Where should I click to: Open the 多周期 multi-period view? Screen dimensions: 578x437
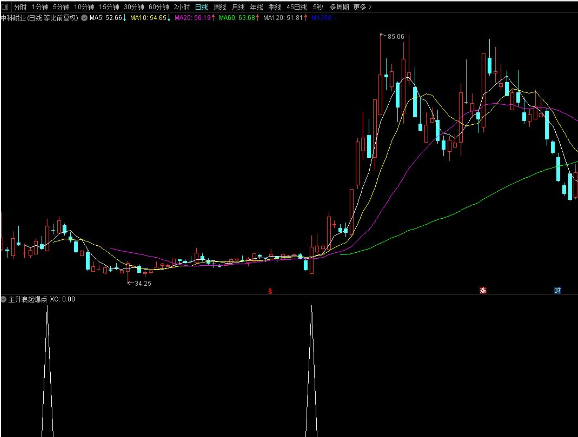pyautogui.click(x=339, y=7)
